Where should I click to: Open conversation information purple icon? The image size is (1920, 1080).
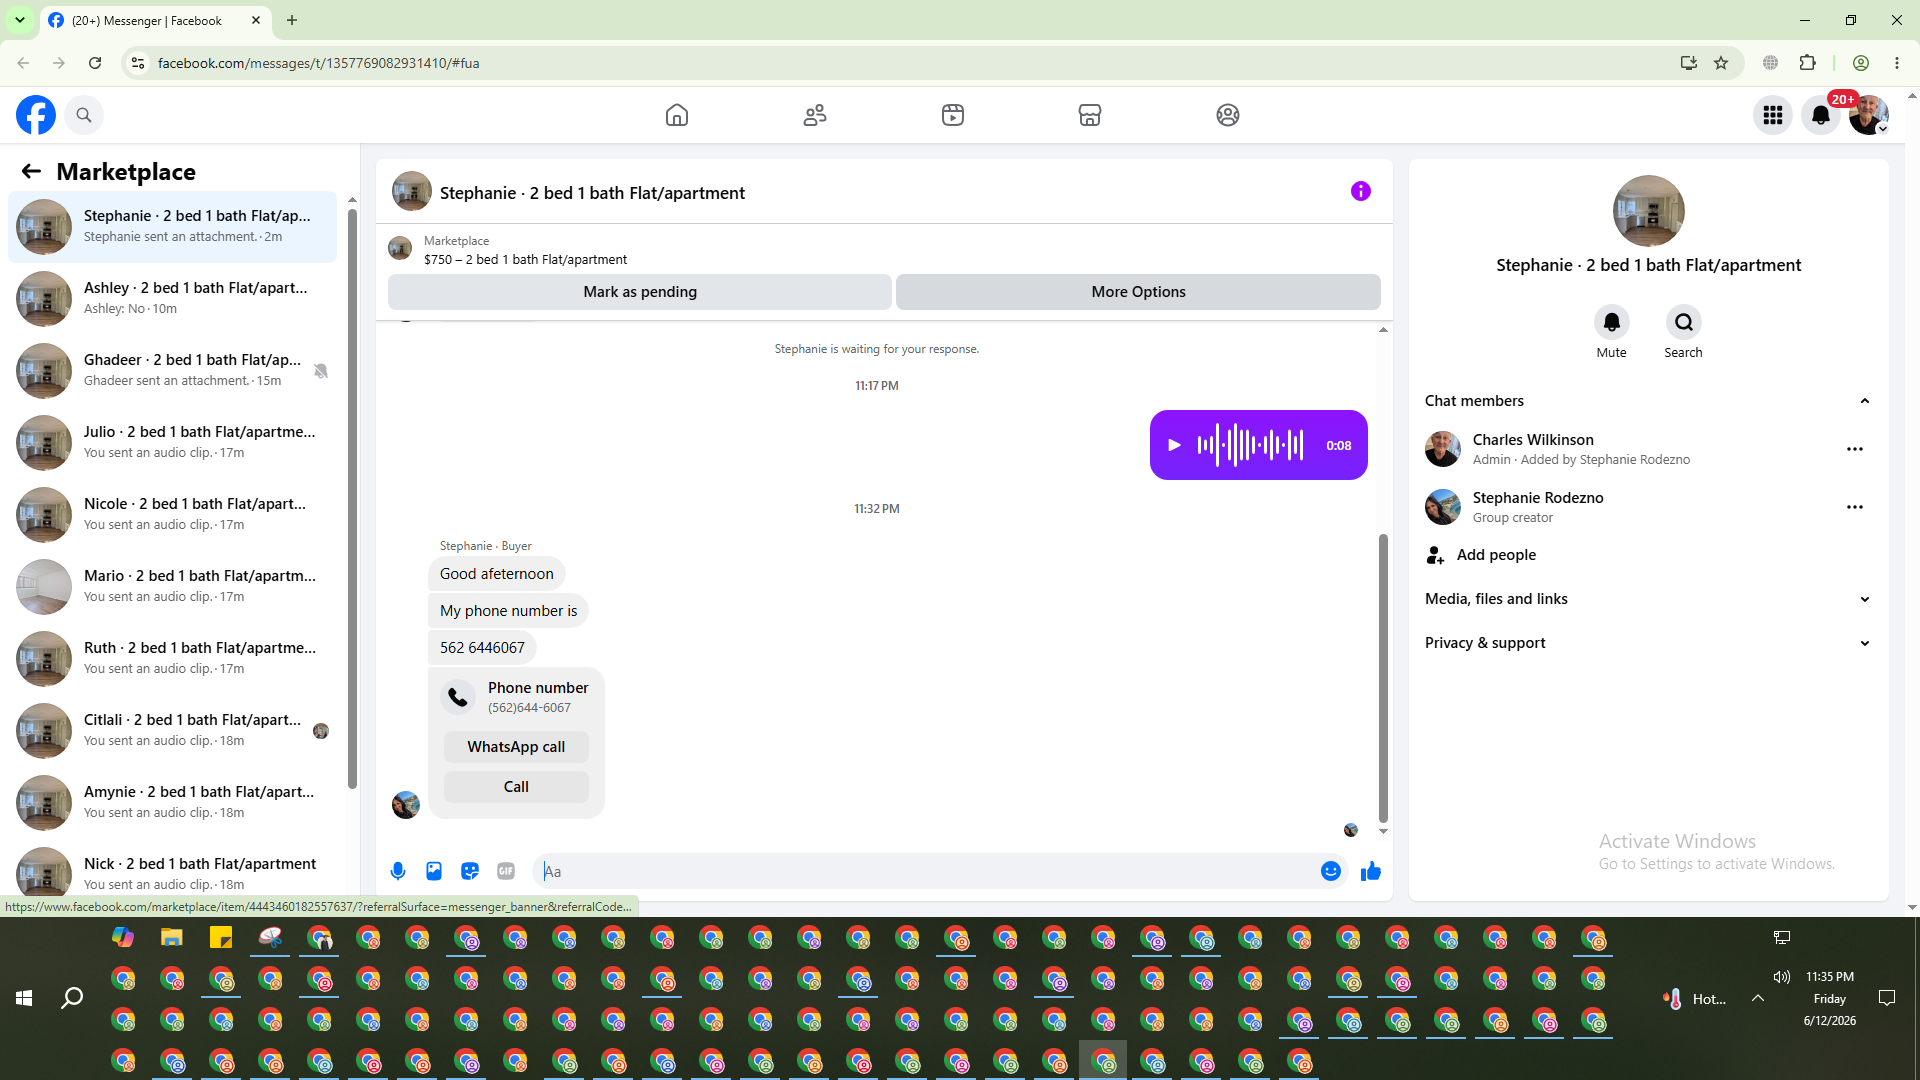(1361, 191)
